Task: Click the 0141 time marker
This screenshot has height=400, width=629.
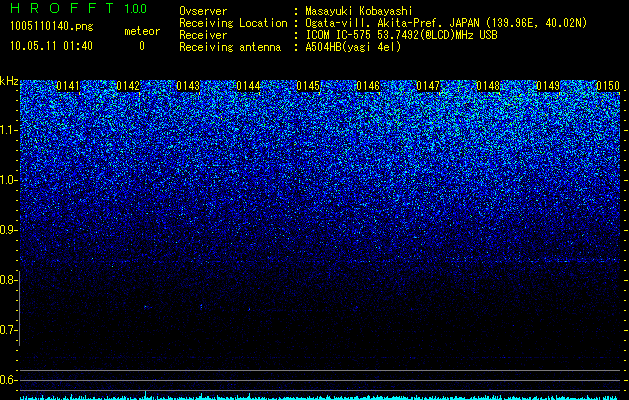Action: click(x=68, y=86)
